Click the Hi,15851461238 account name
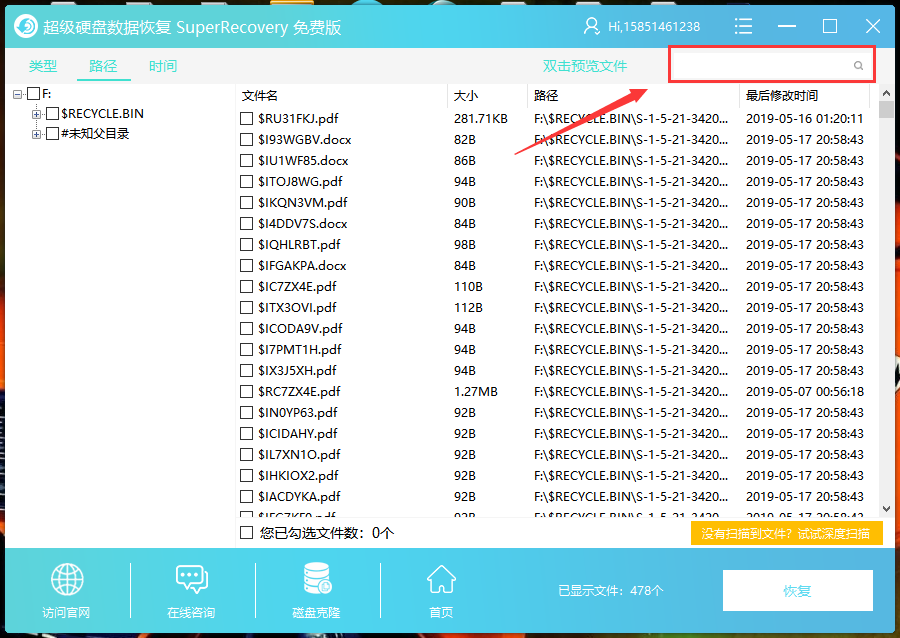 (x=654, y=26)
